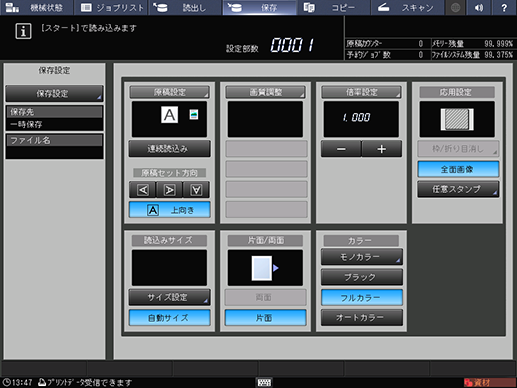The image size is (517, 388).
Task: Click the 設定部数 copy count 0001
Action: point(293,45)
